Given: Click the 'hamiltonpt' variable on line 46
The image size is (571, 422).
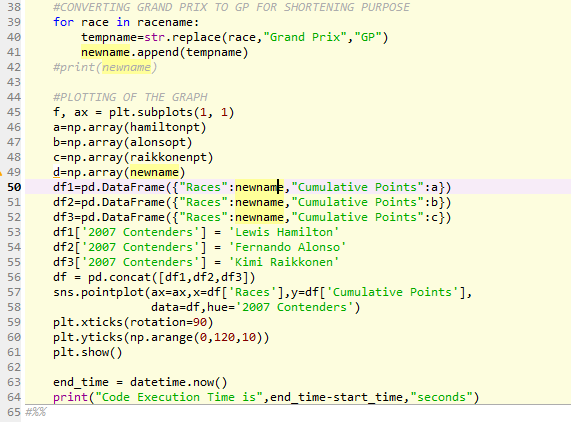Looking at the screenshot, I should click(165, 127).
